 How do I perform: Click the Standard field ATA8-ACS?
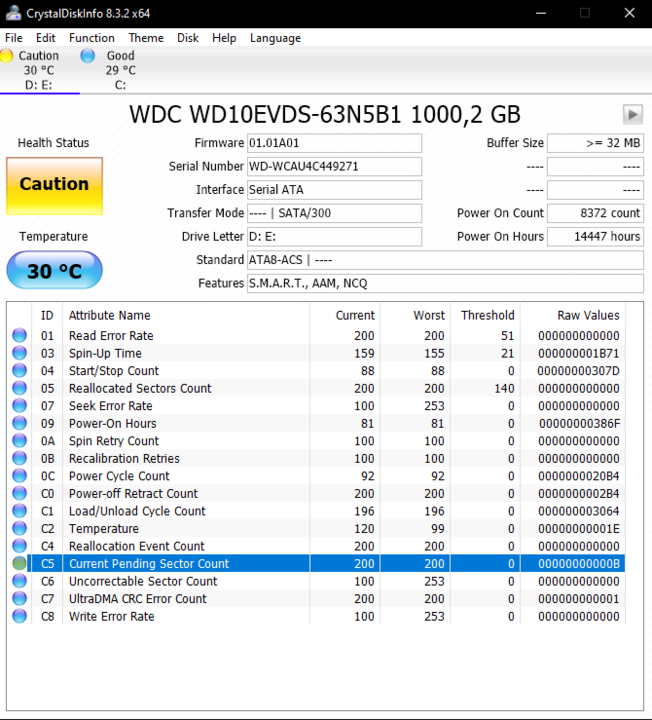[x=445, y=260]
